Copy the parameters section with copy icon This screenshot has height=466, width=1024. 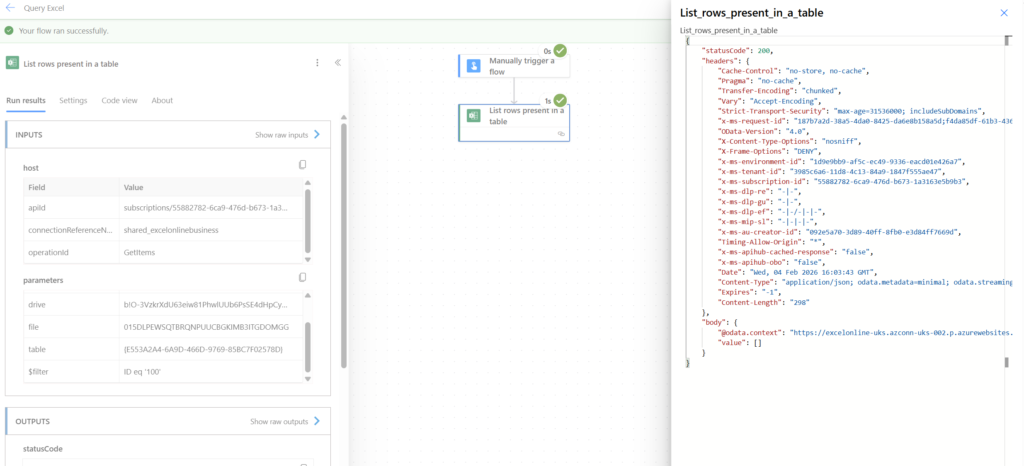click(302, 277)
